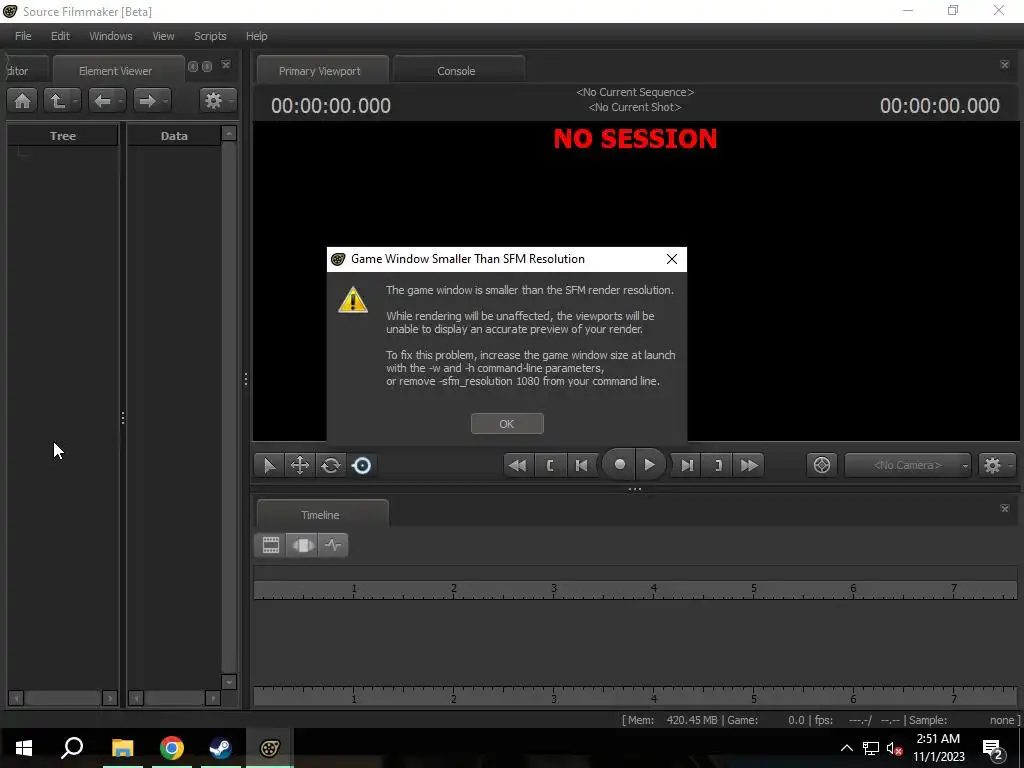Open the Edit menu
The image size is (1024, 768).
[x=60, y=36]
